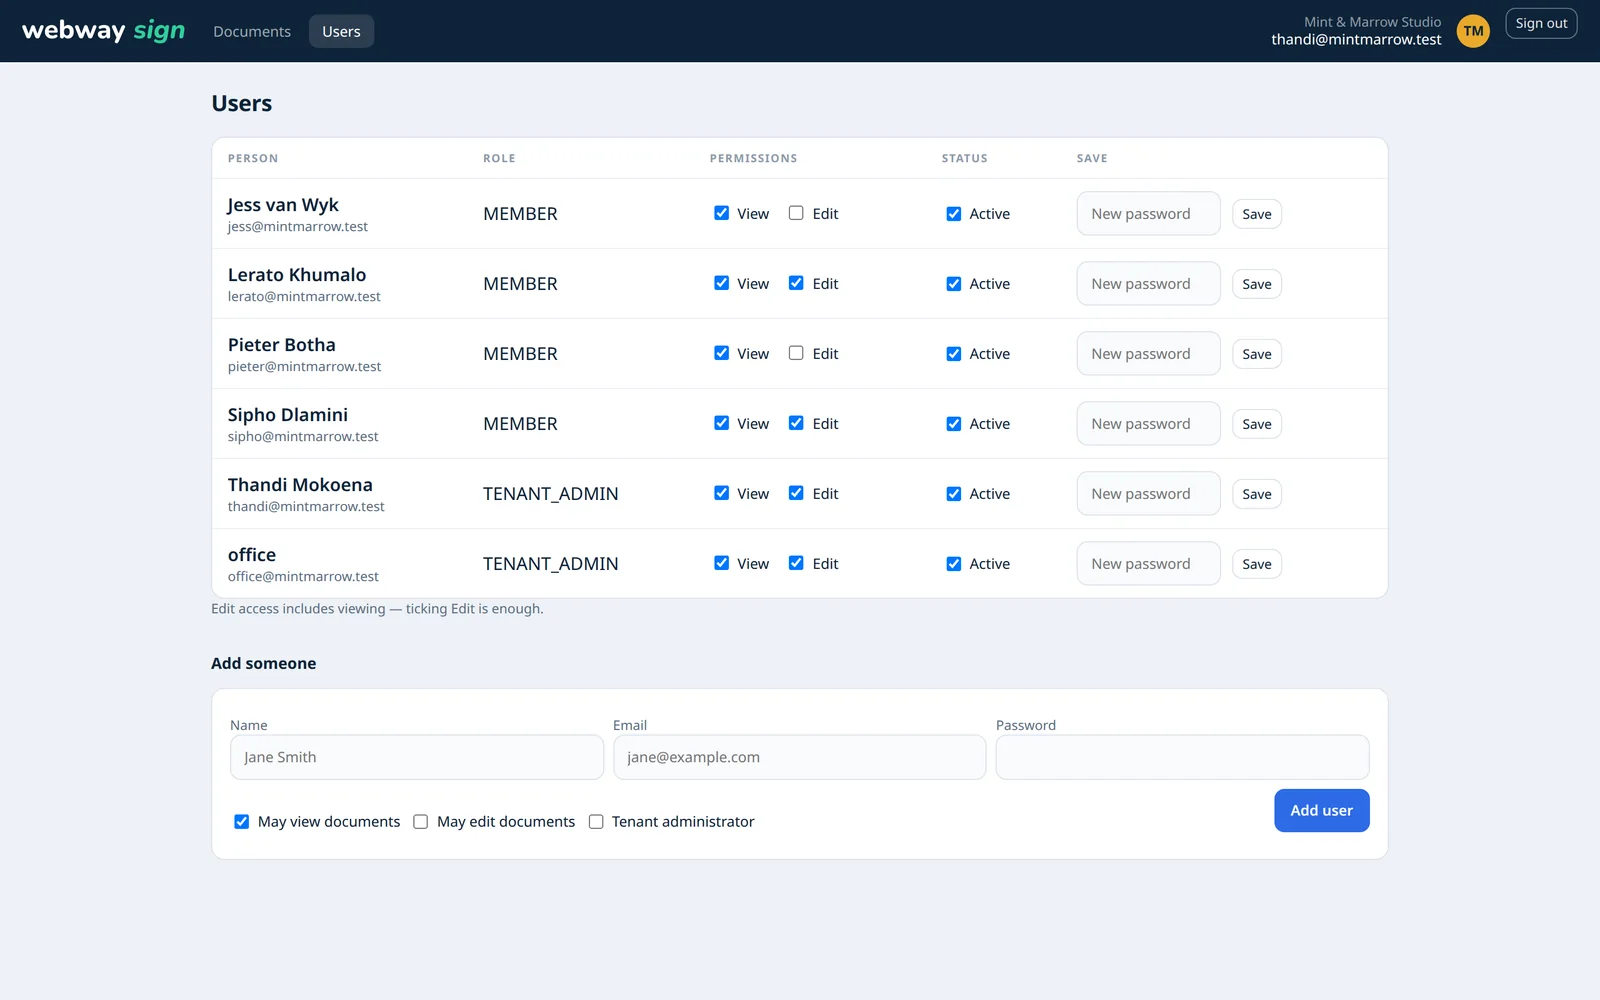The width and height of the screenshot is (1600, 1000).
Task: Click New password field for Sipho Dlamini
Action: pos(1148,424)
